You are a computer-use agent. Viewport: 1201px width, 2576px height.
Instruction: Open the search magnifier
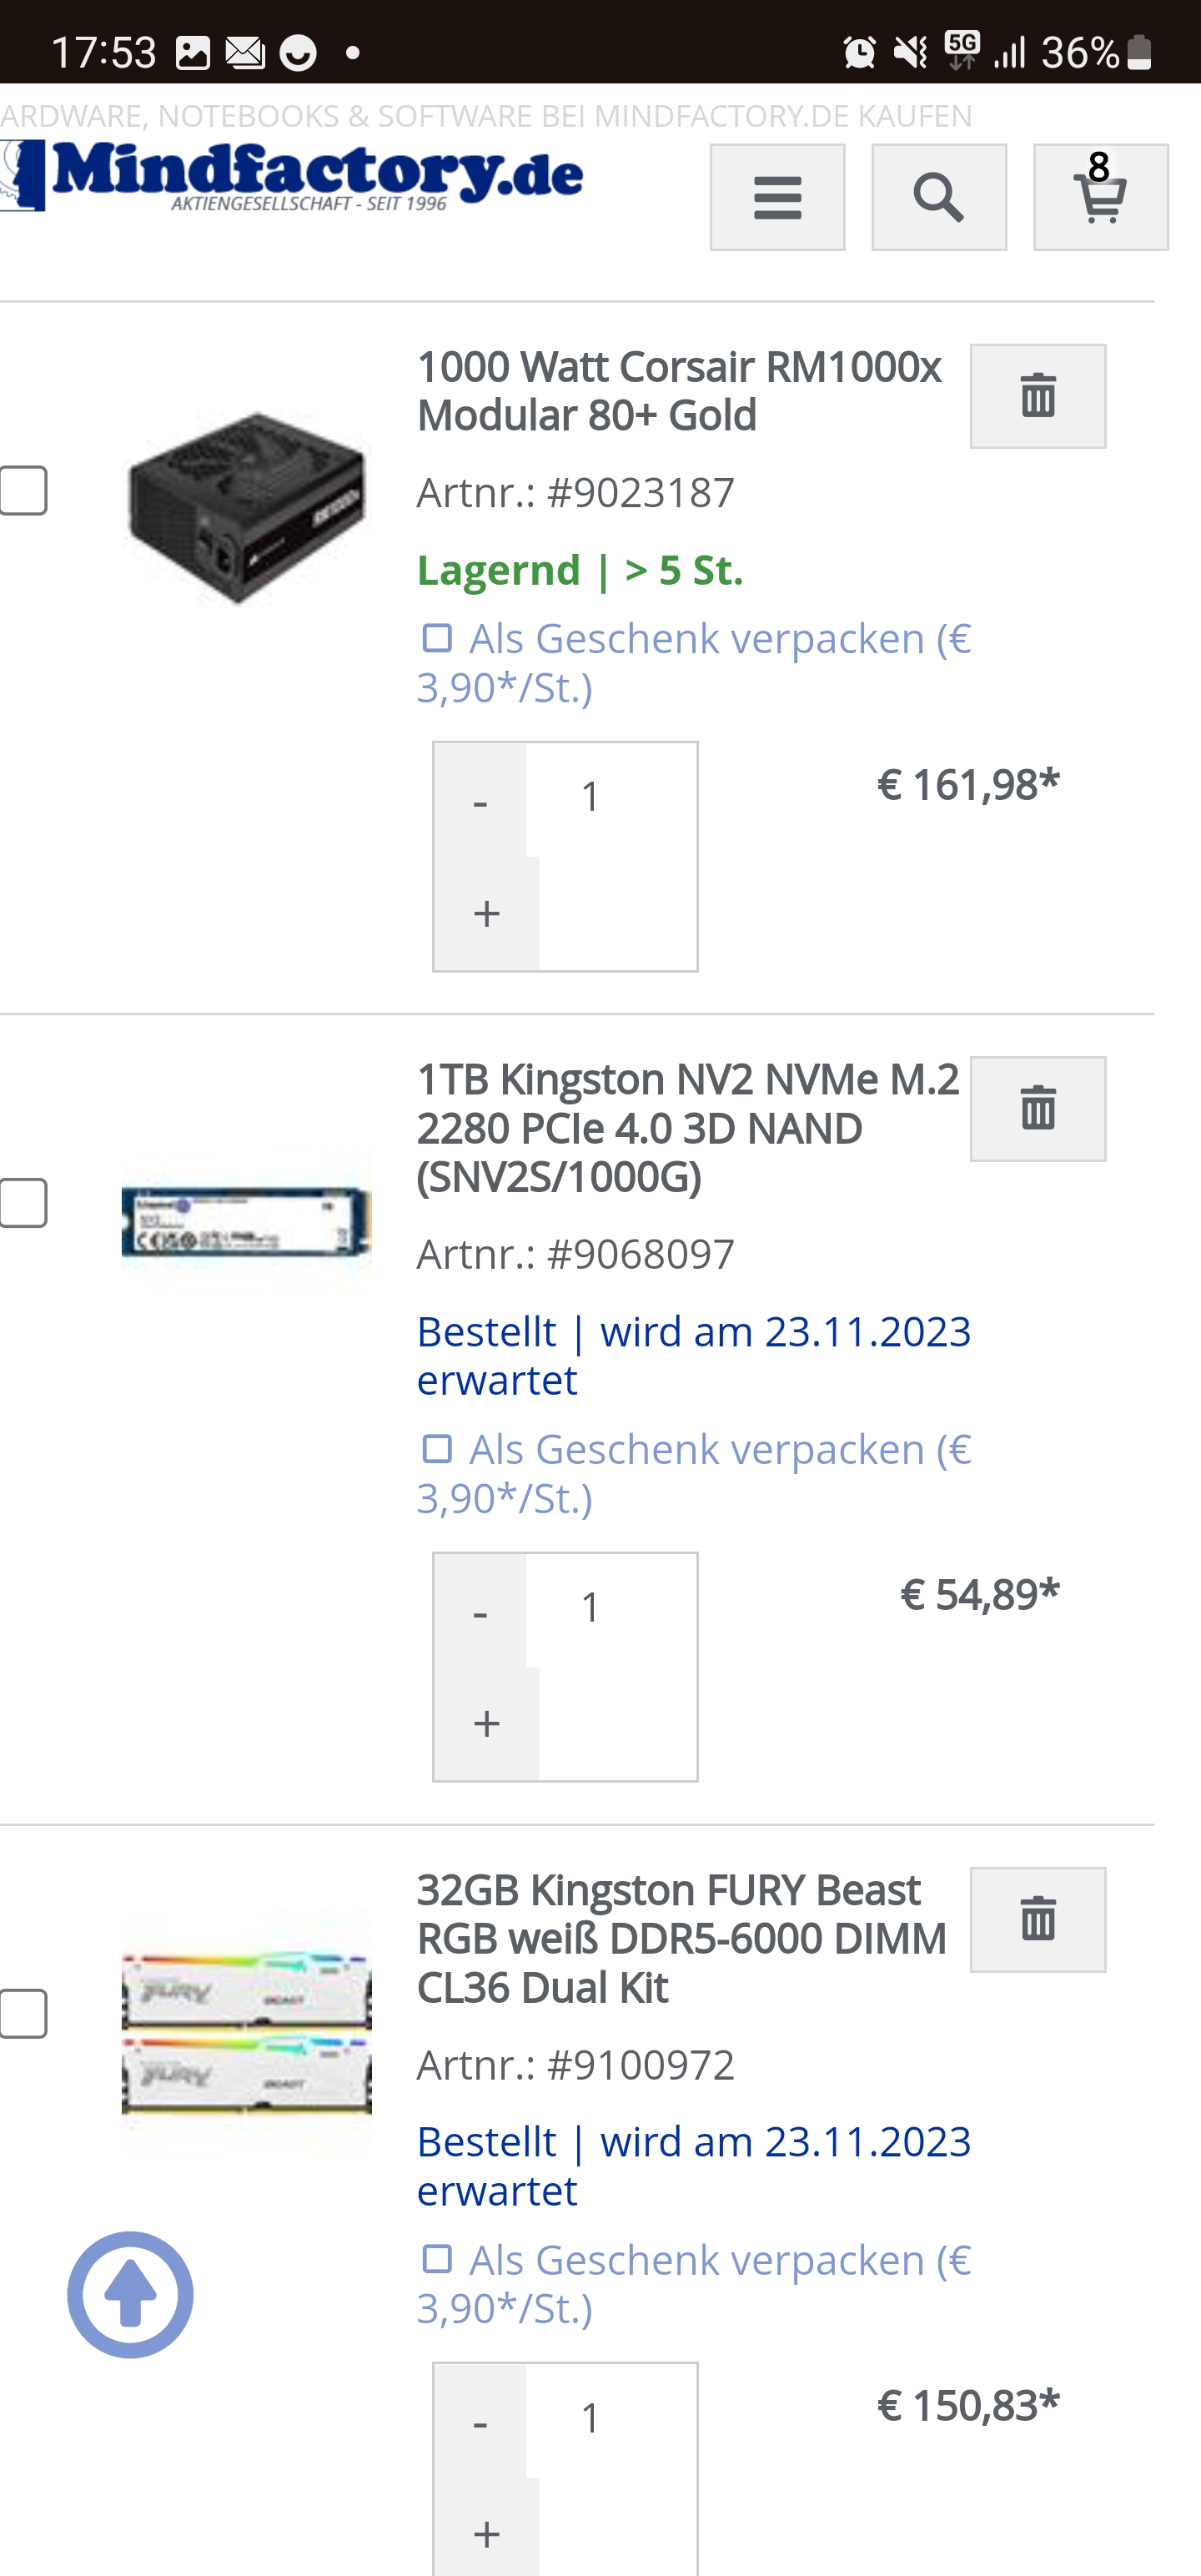(x=939, y=197)
